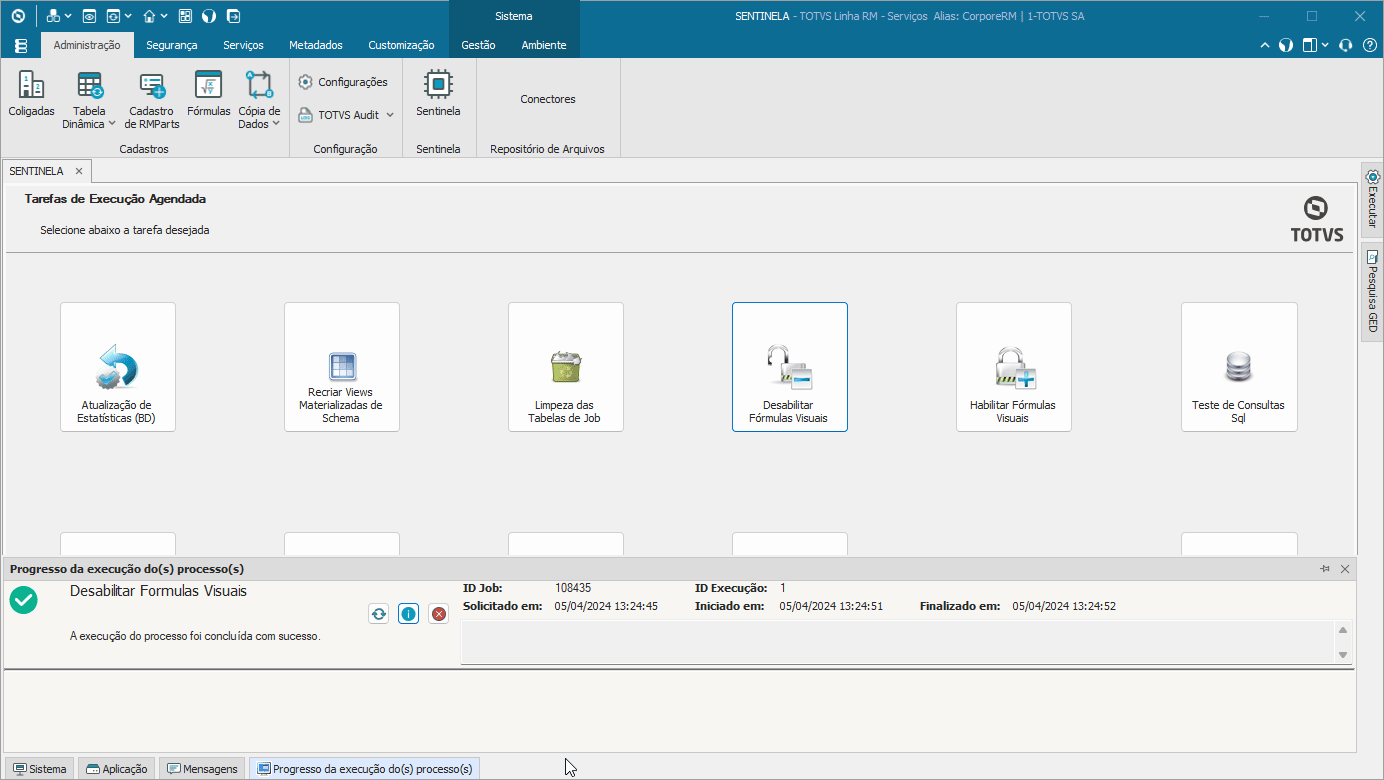This screenshot has height=780, width=1384.
Task: Click the ID Job value 108435
Action: tap(573, 588)
